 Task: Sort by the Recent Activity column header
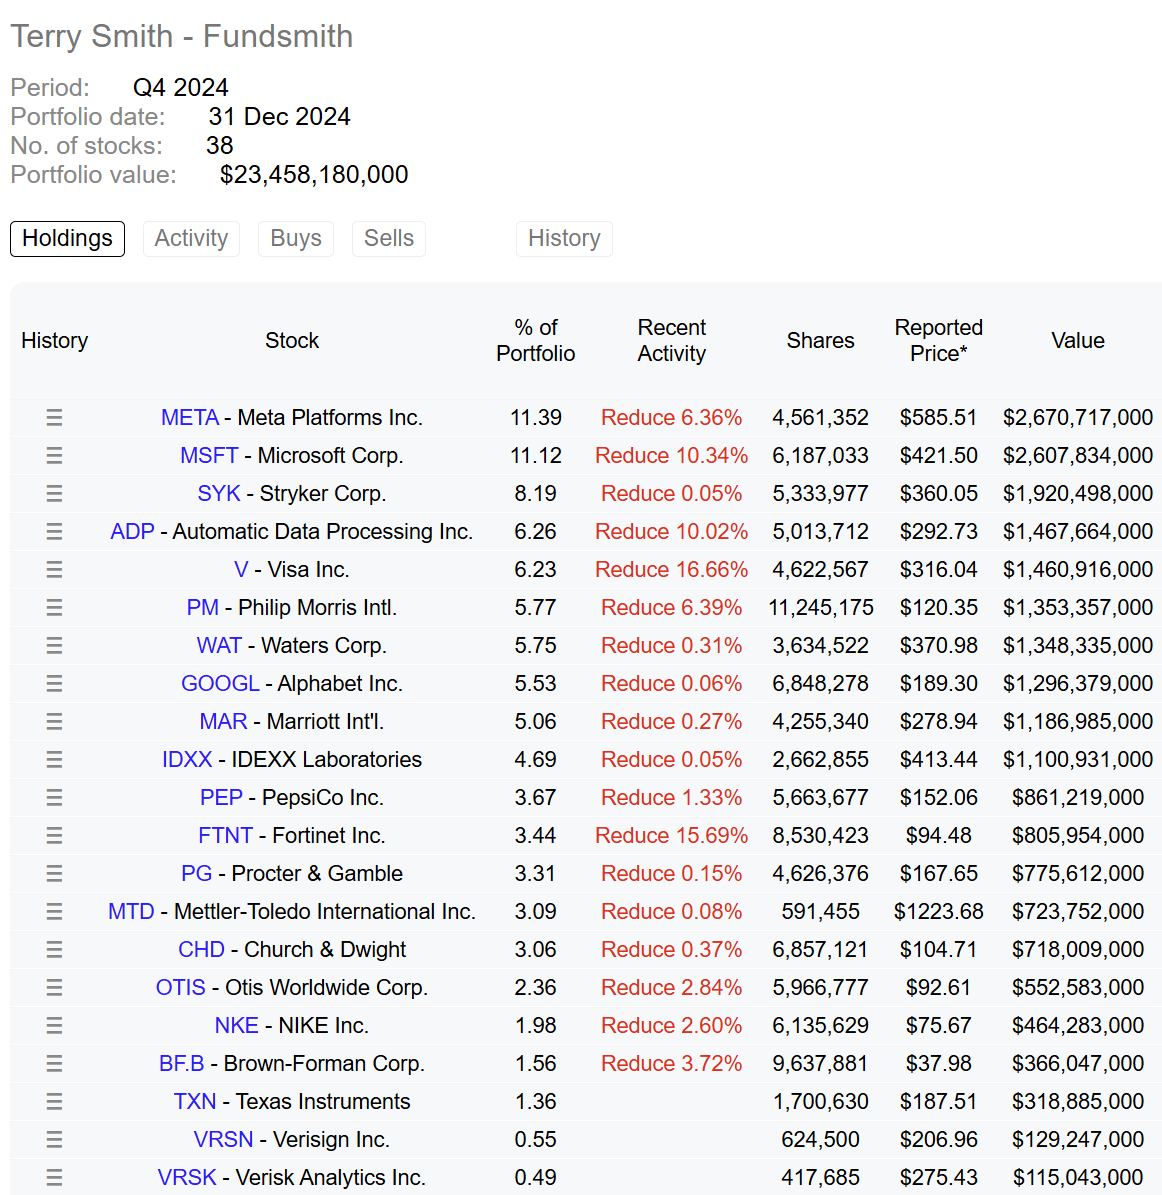[671, 341]
